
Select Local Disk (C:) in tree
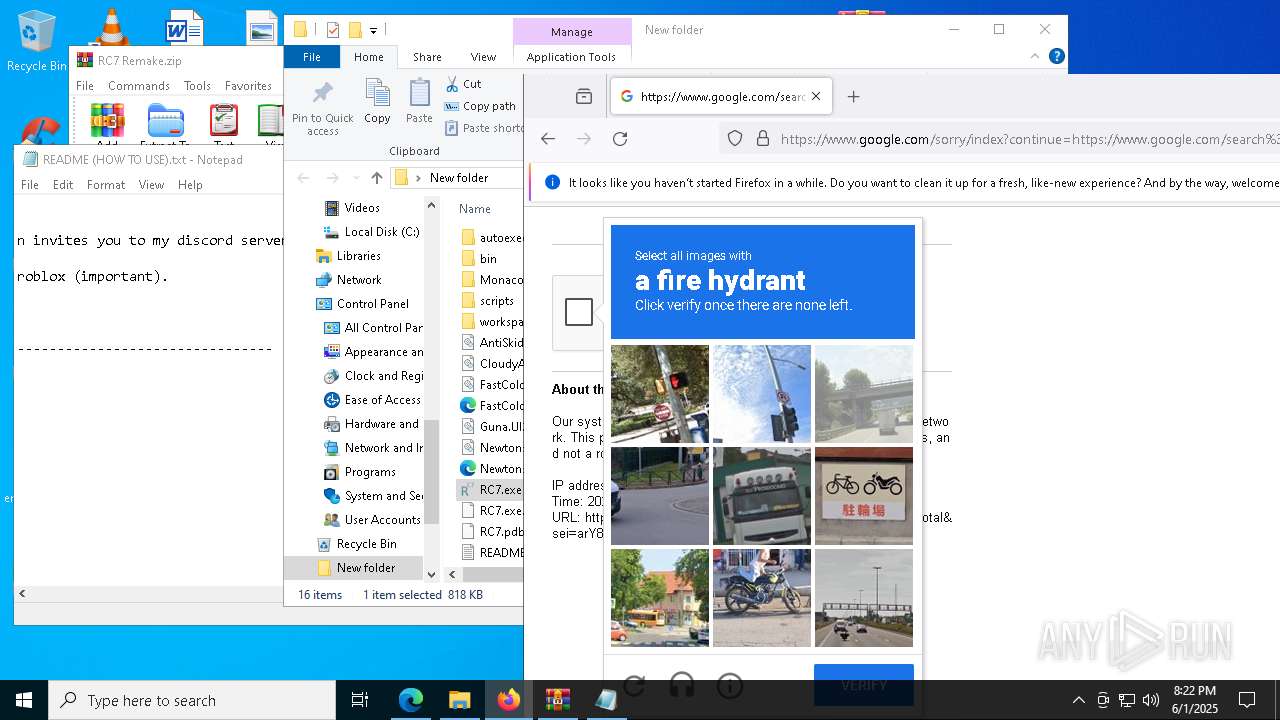point(381,232)
